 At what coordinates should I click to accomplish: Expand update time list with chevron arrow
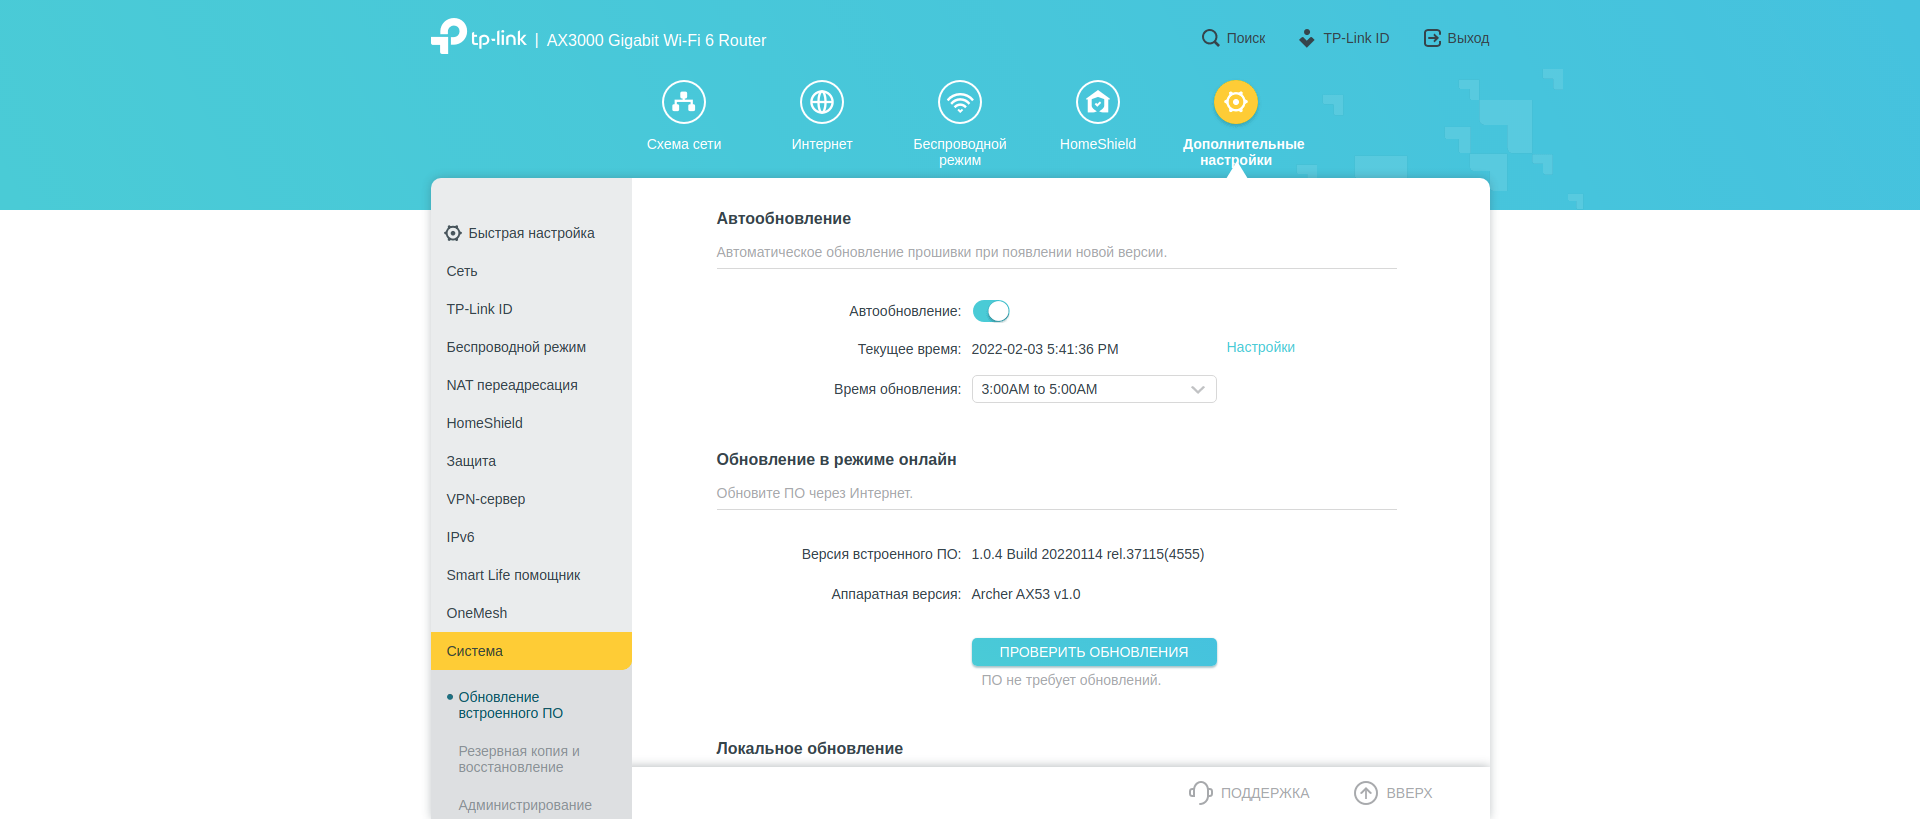(1198, 389)
